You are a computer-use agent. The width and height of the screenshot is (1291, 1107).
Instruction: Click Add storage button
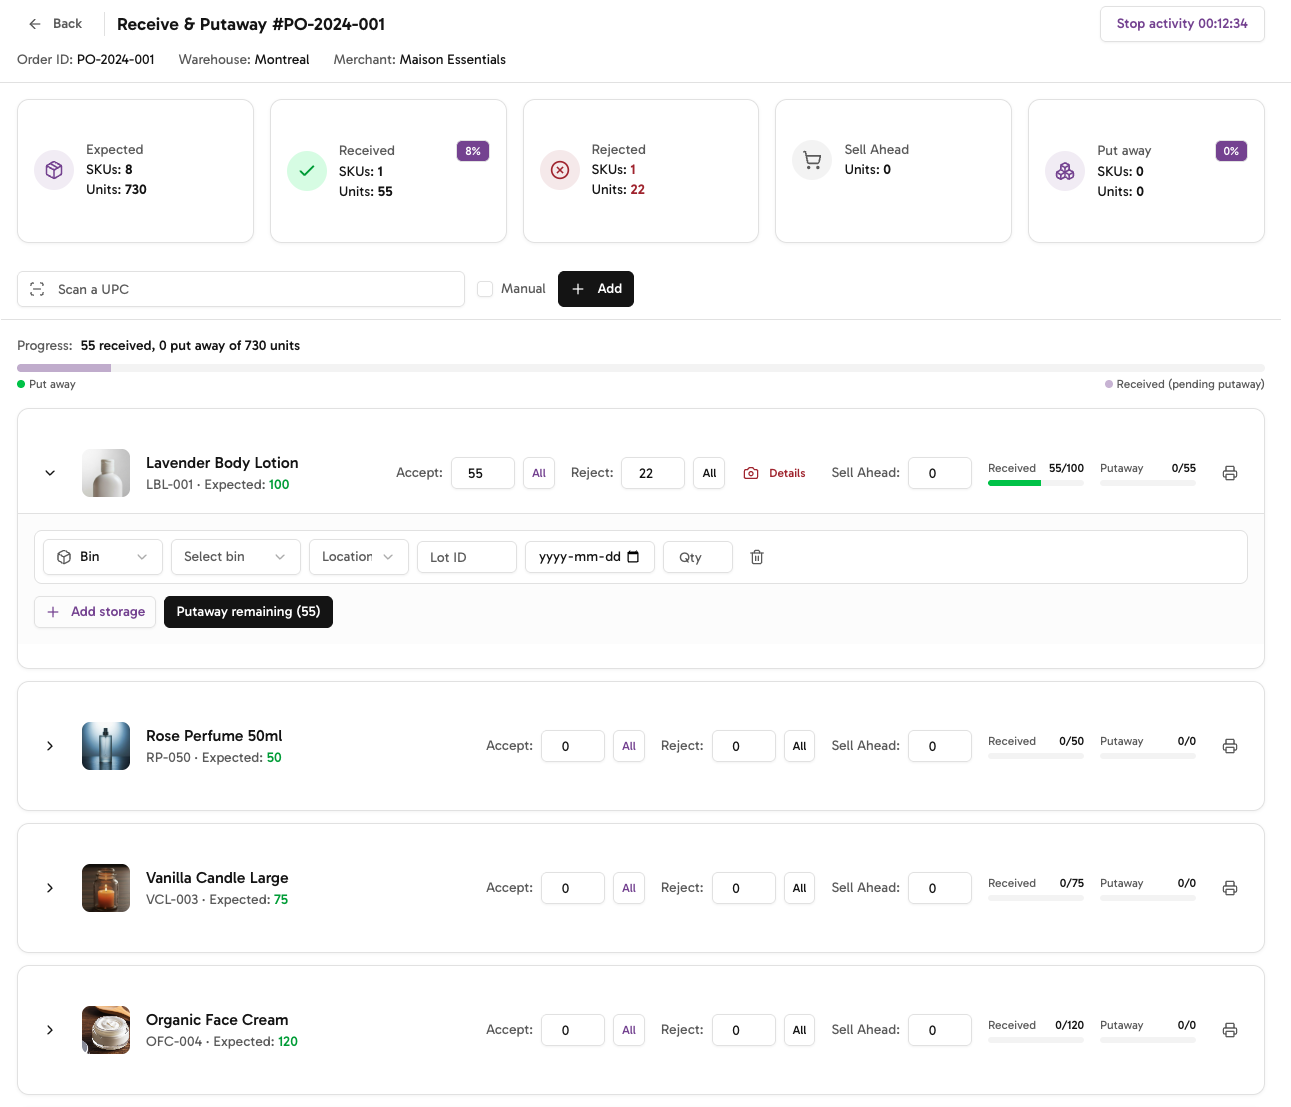(x=95, y=612)
